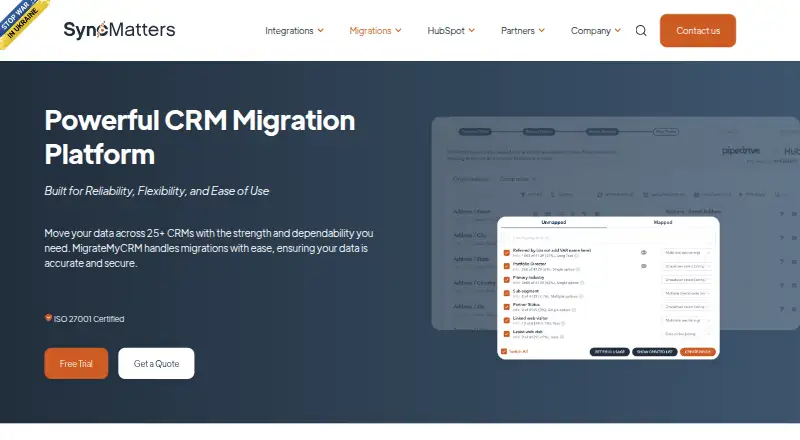Open the Partners nav item
The image size is (800, 440).
pyautogui.click(x=517, y=31)
